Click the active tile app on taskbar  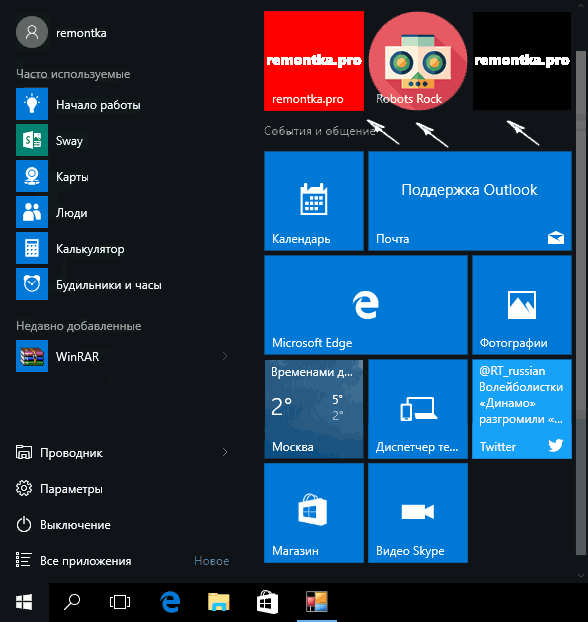point(317,602)
